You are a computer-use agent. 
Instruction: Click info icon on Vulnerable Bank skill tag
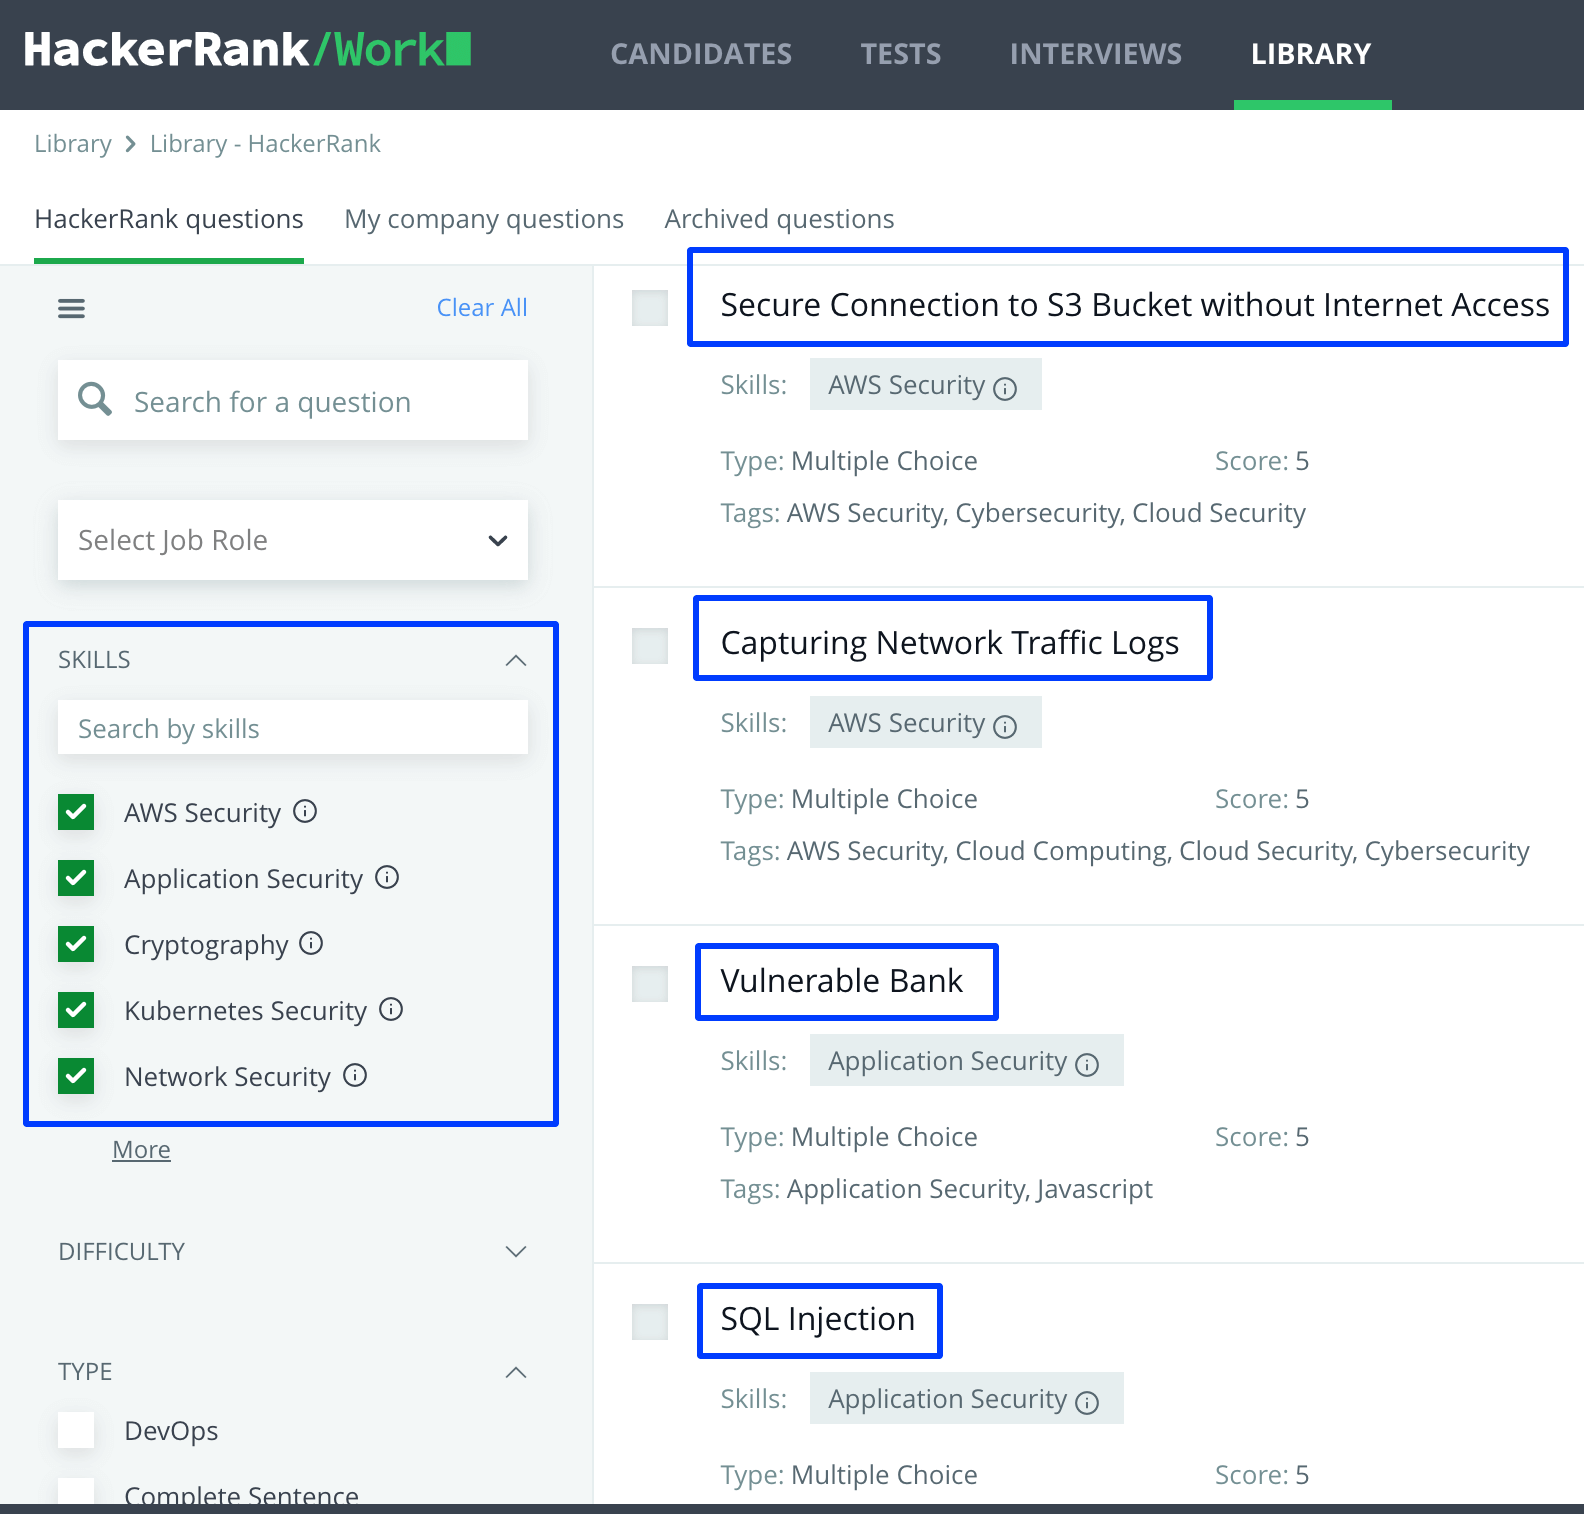[x=1087, y=1064]
